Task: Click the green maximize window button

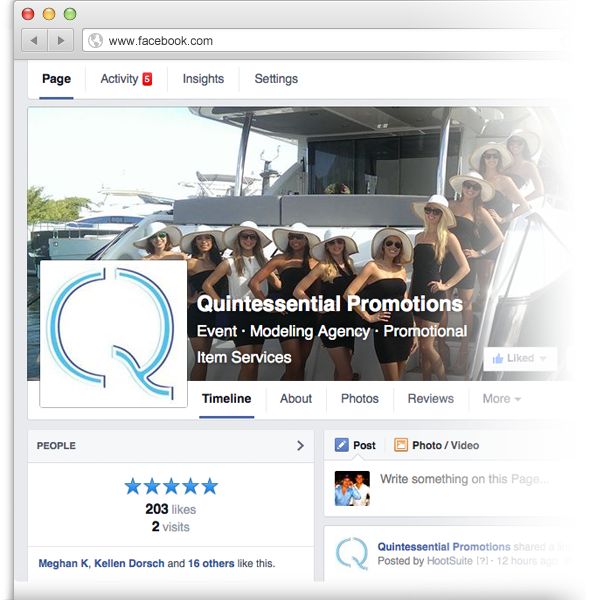Action: click(70, 14)
